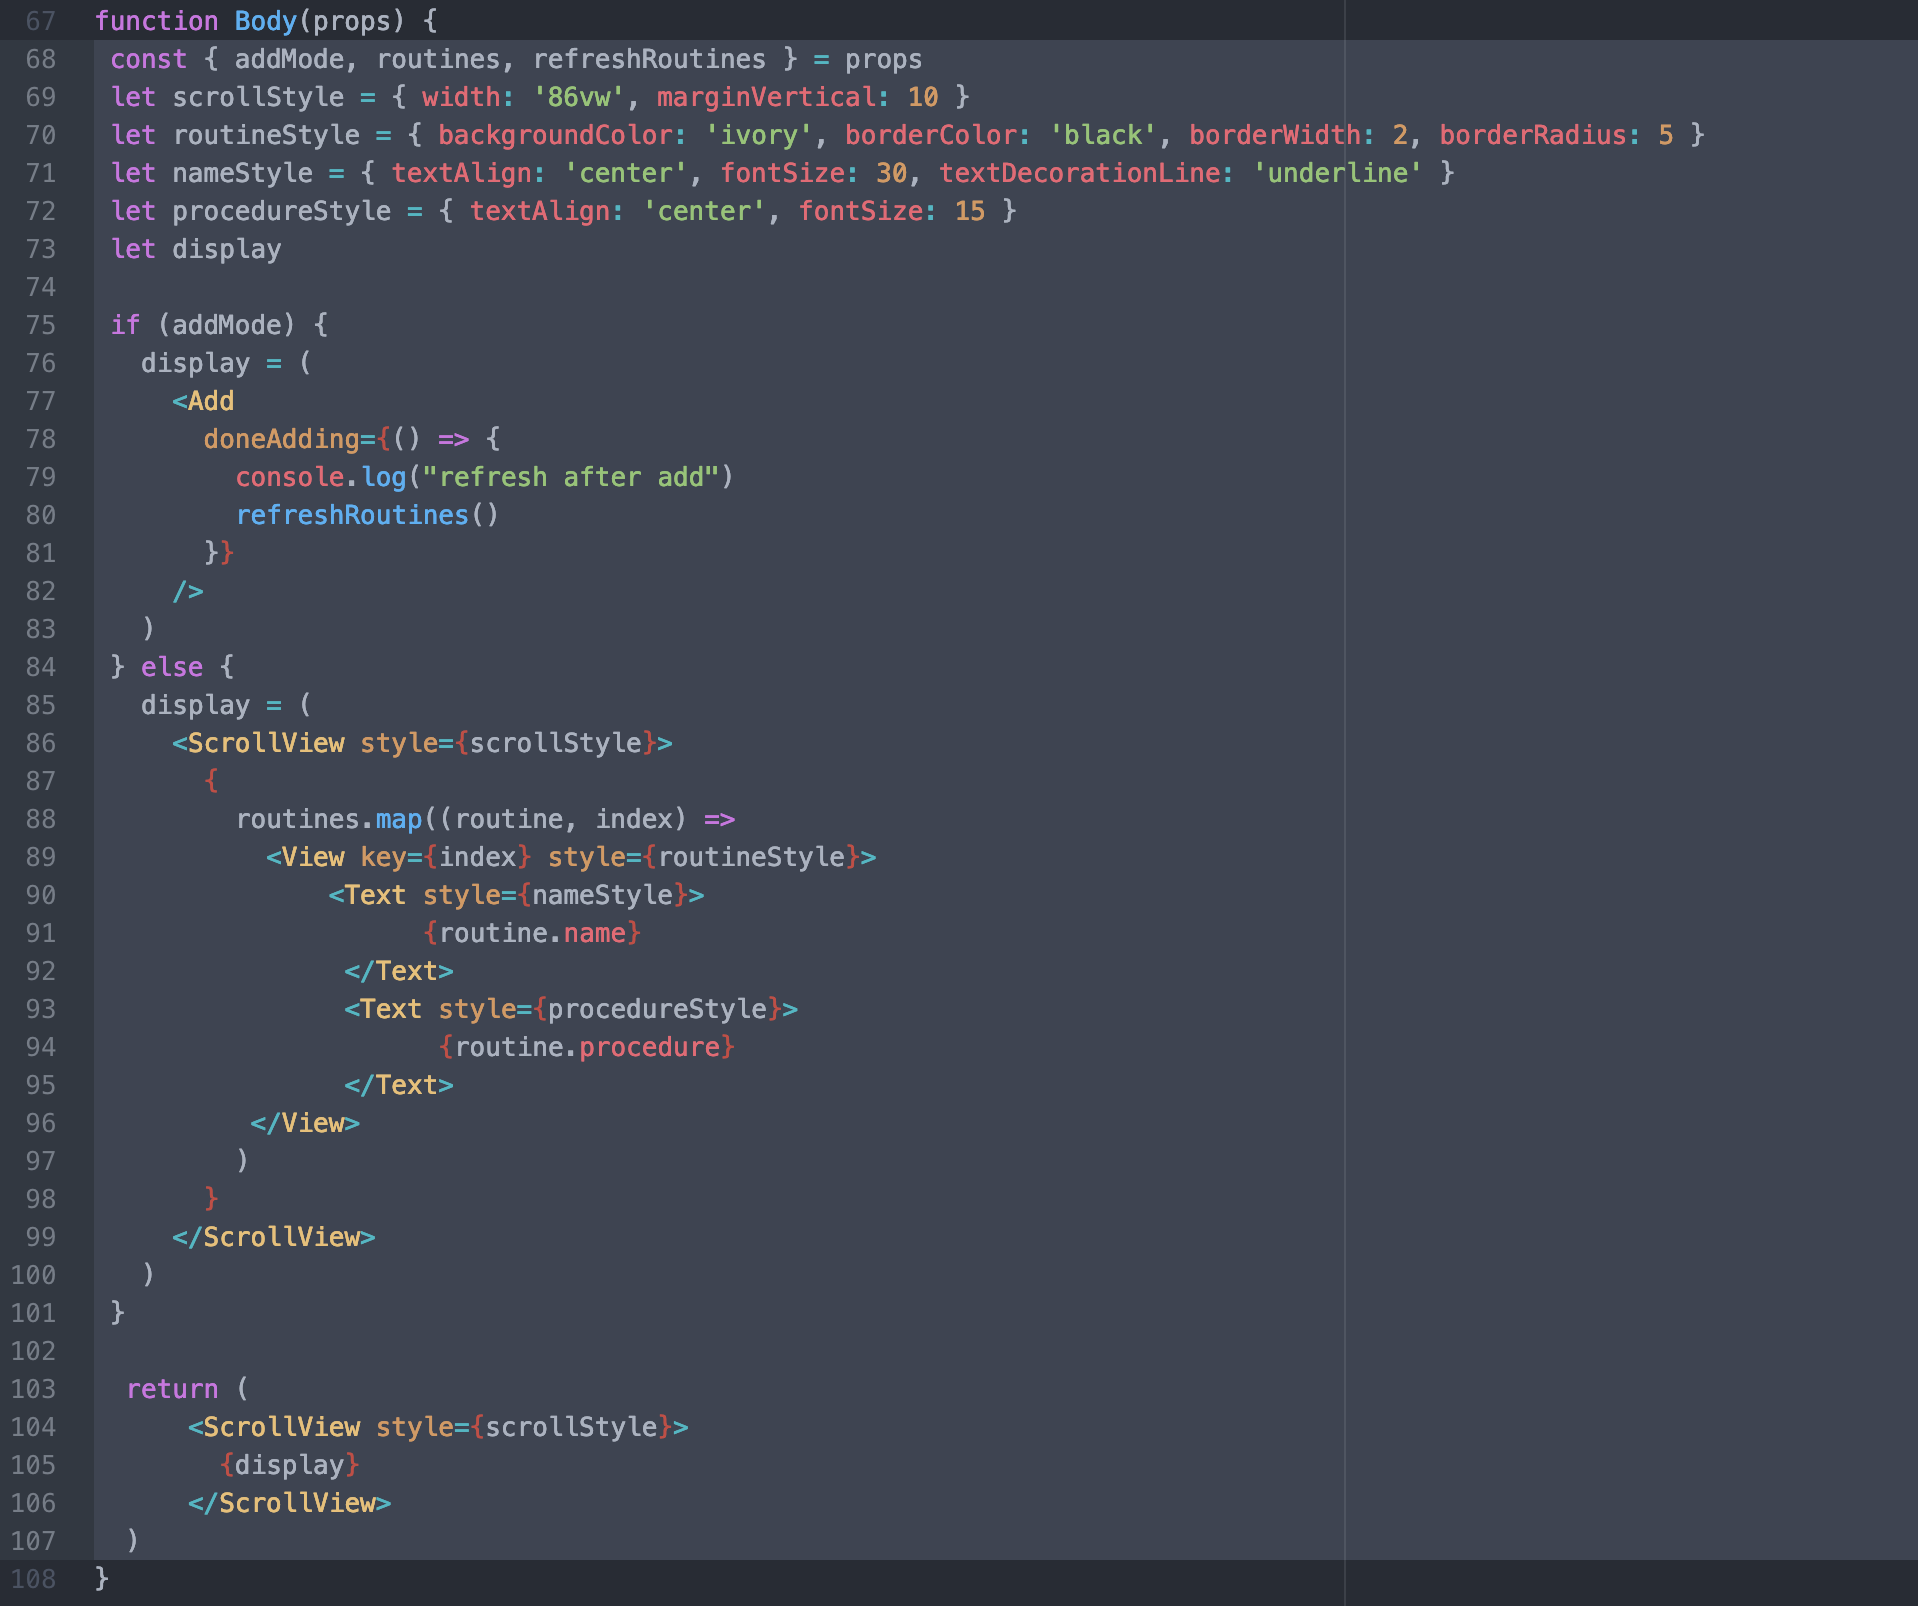Click the editor pane divider on the right
This screenshot has width=1918, height=1606.
pyautogui.click(x=1346, y=800)
